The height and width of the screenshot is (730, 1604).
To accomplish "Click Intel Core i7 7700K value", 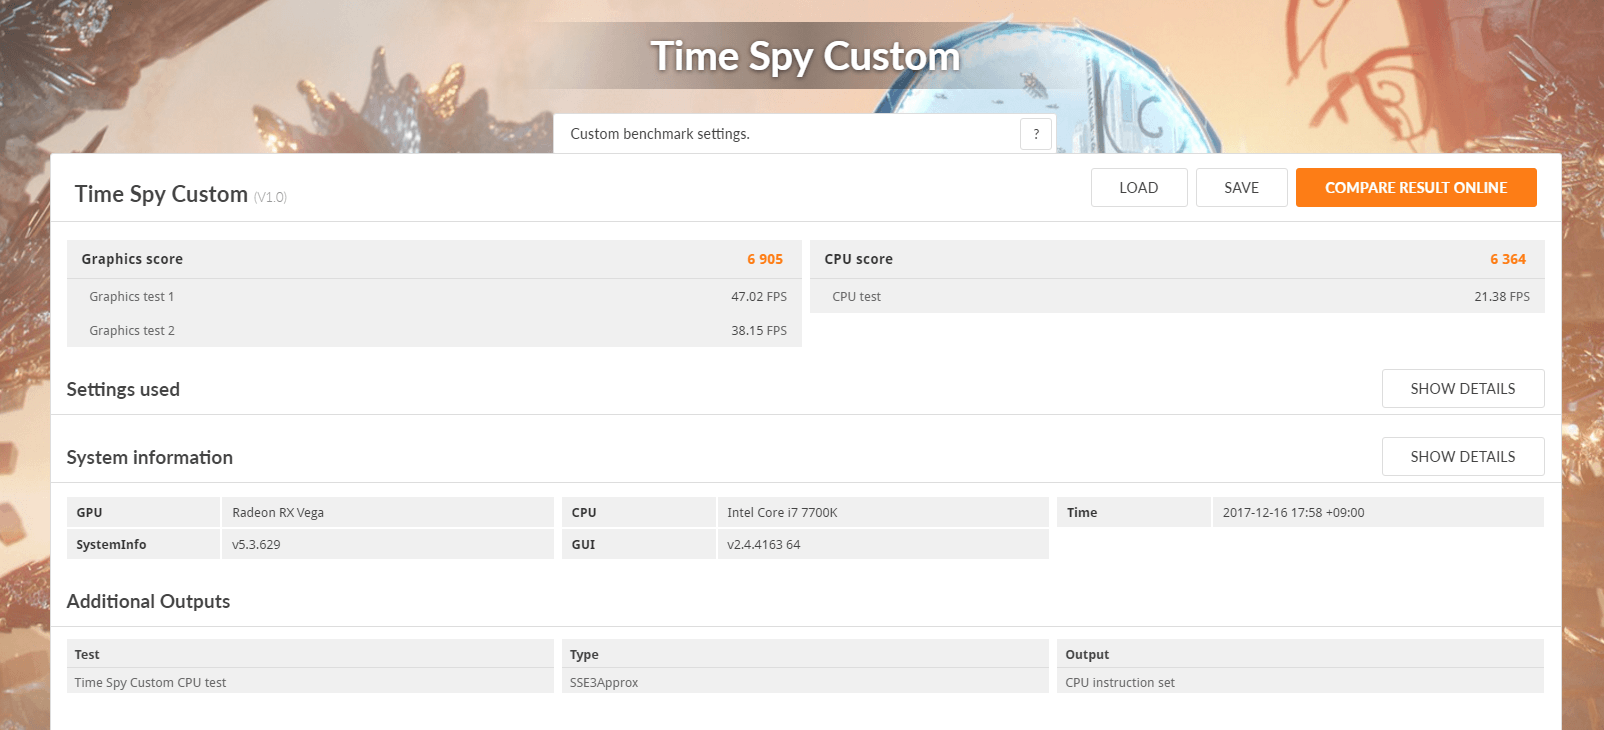I will (x=883, y=513).
